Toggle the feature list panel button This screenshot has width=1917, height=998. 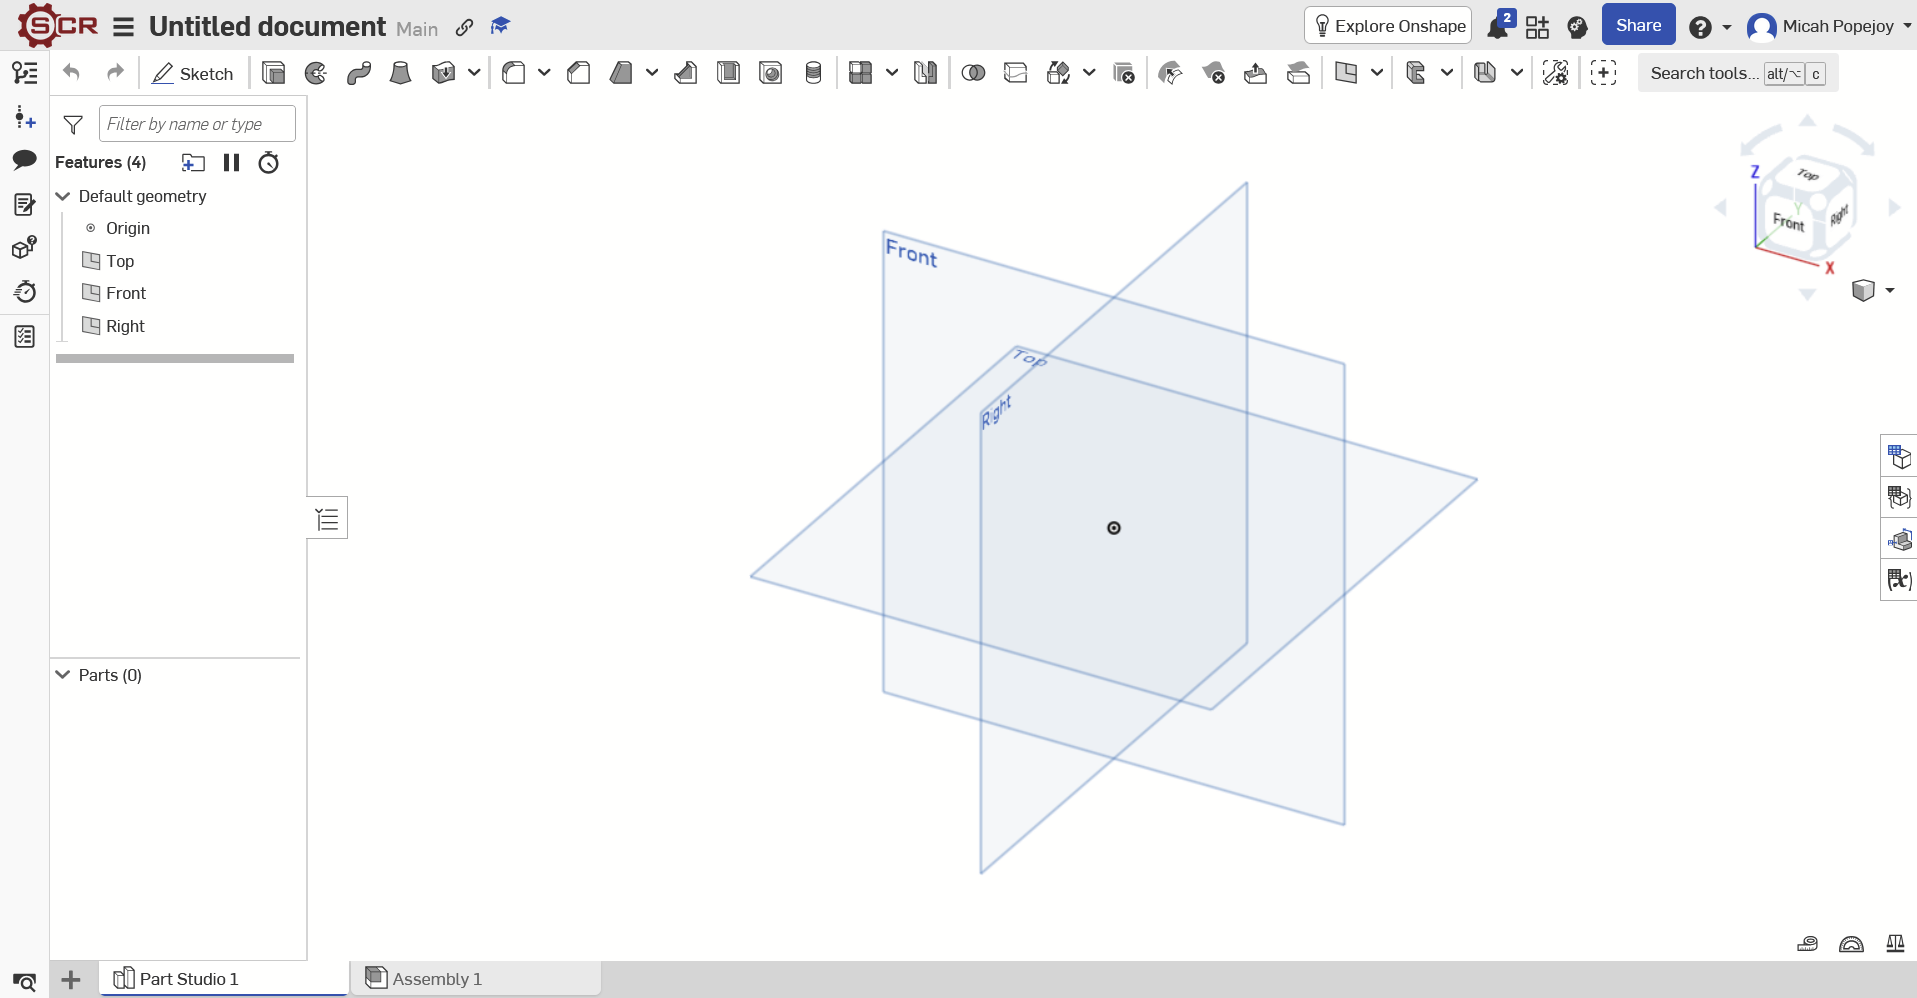coord(327,518)
